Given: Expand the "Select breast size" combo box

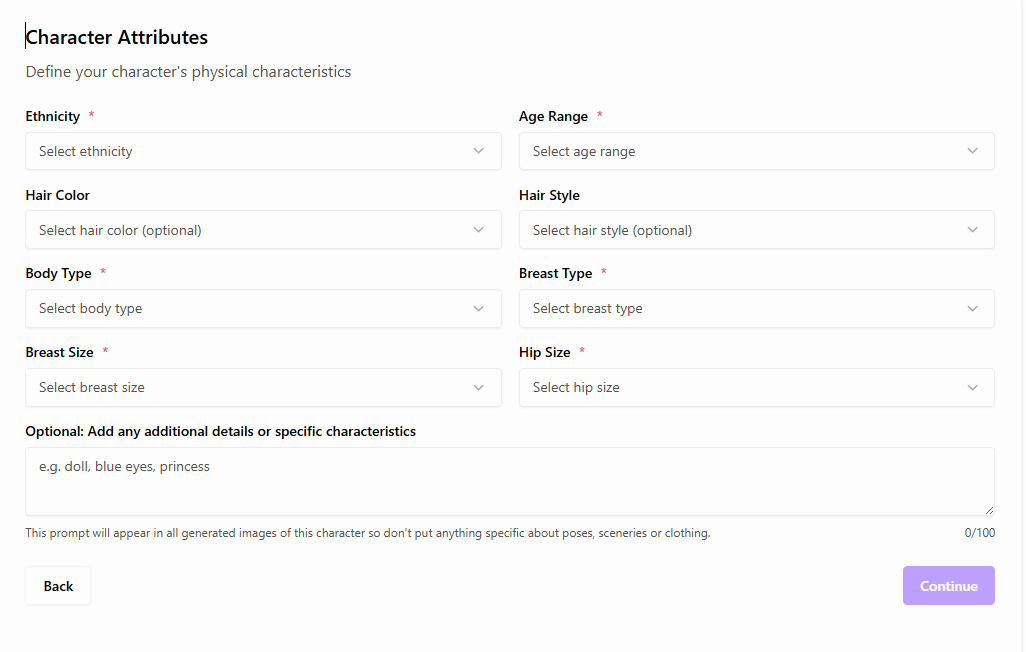Looking at the screenshot, I should point(250,388).
